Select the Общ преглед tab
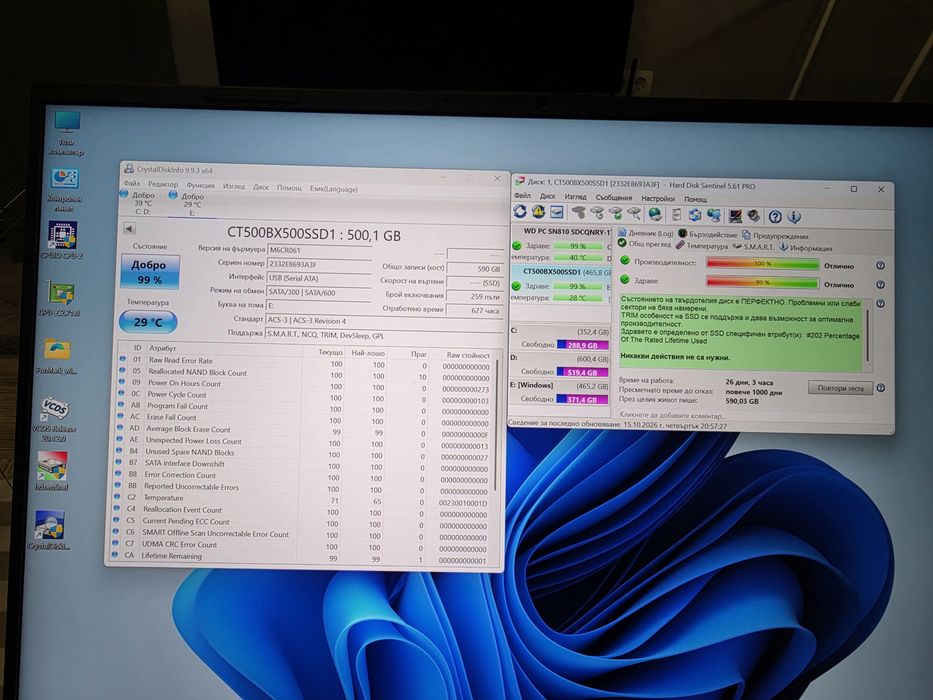This screenshot has height=700, width=933. click(644, 243)
